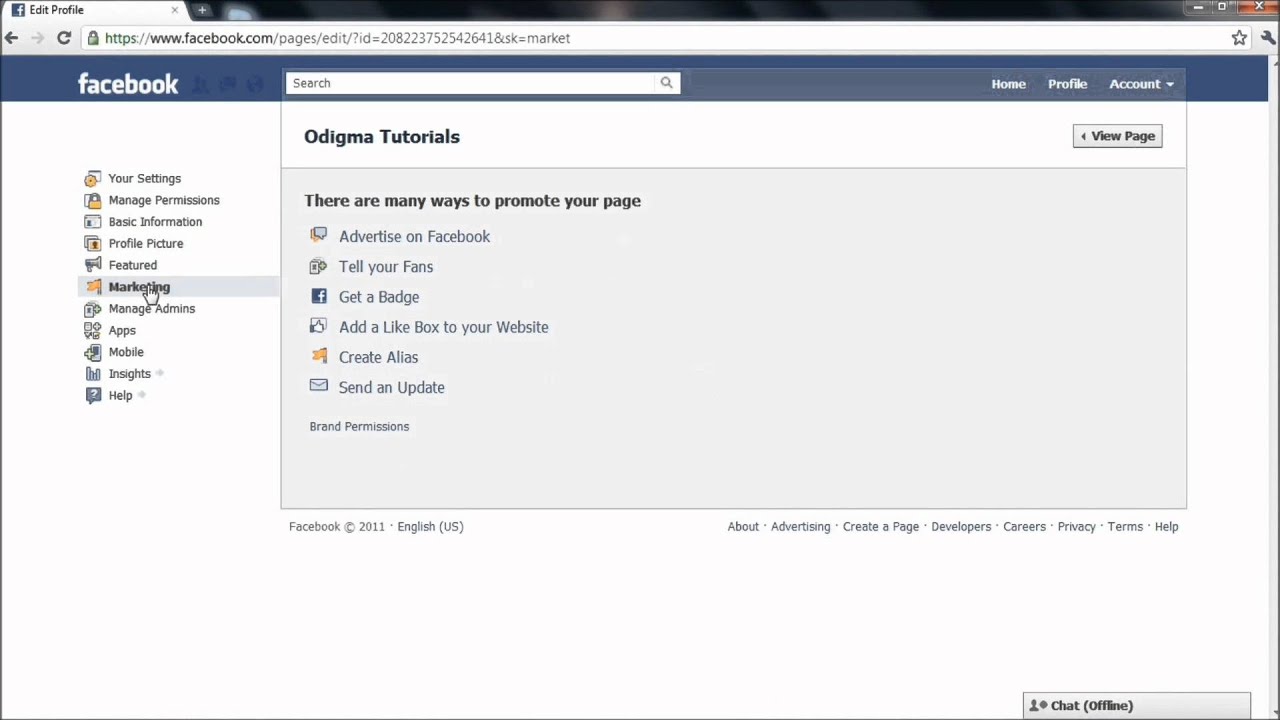The width and height of the screenshot is (1280, 720).
Task: Open the Account dropdown menu
Action: (1141, 84)
